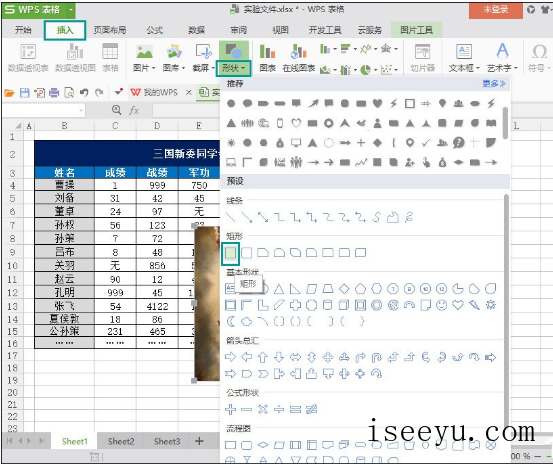
Task: Choose the pentagon basic shape
Action: click(360, 289)
